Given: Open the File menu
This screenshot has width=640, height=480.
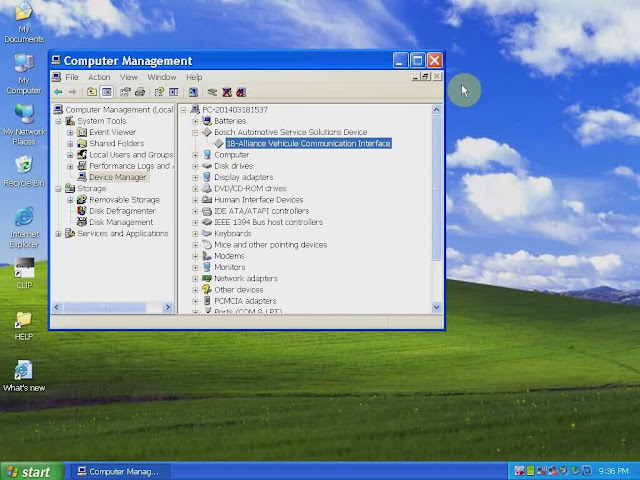Looking at the screenshot, I should pos(72,77).
